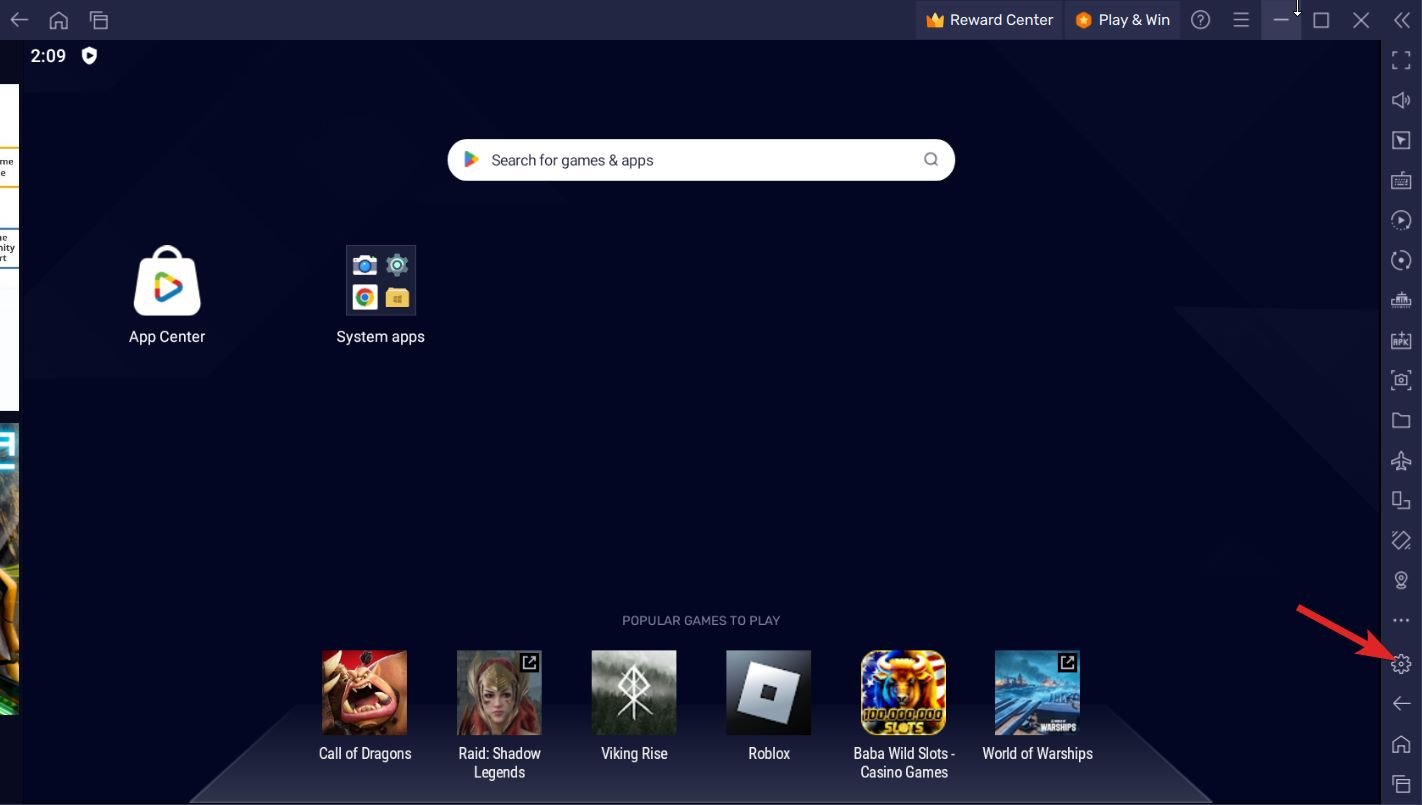This screenshot has height=805, width=1422.
Task: Open the location pin icon in the side toolbar
Action: pyautogui.click(x=1401, y=580)
